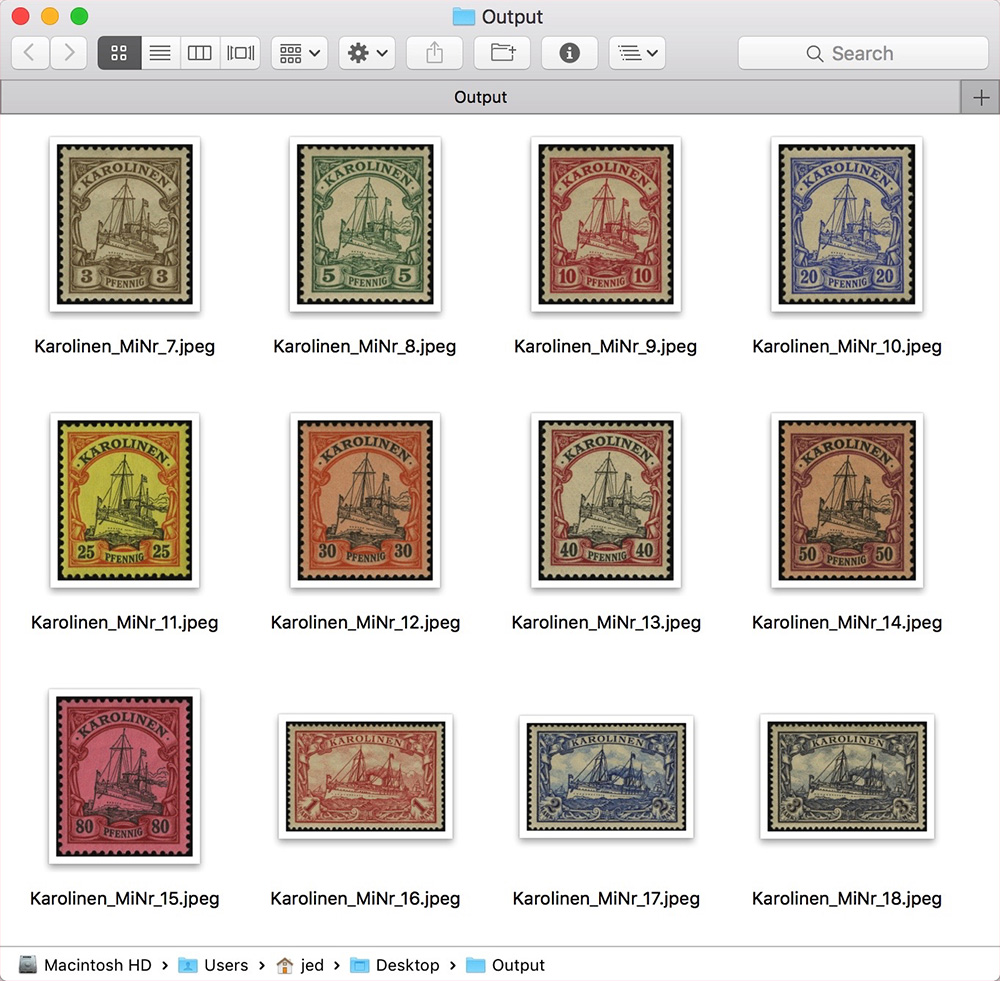Go forward with the right arrow button
Screen dimensions: 1000x981
[68, 52]
